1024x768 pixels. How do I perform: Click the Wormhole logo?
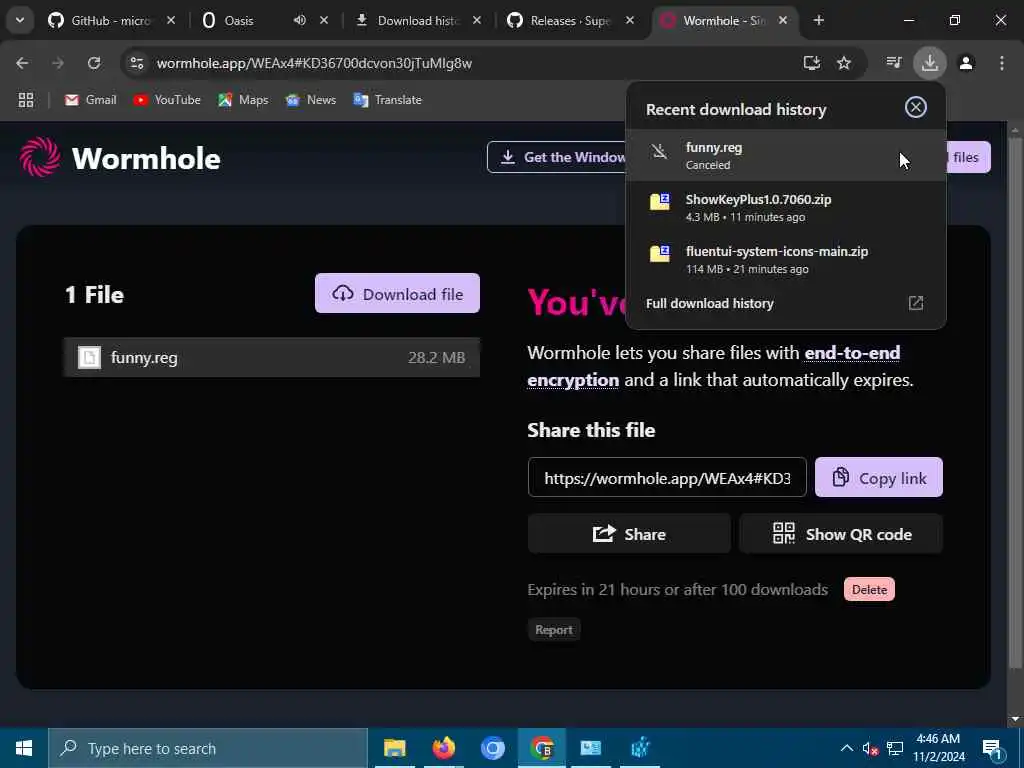click(x=120, y=157)
